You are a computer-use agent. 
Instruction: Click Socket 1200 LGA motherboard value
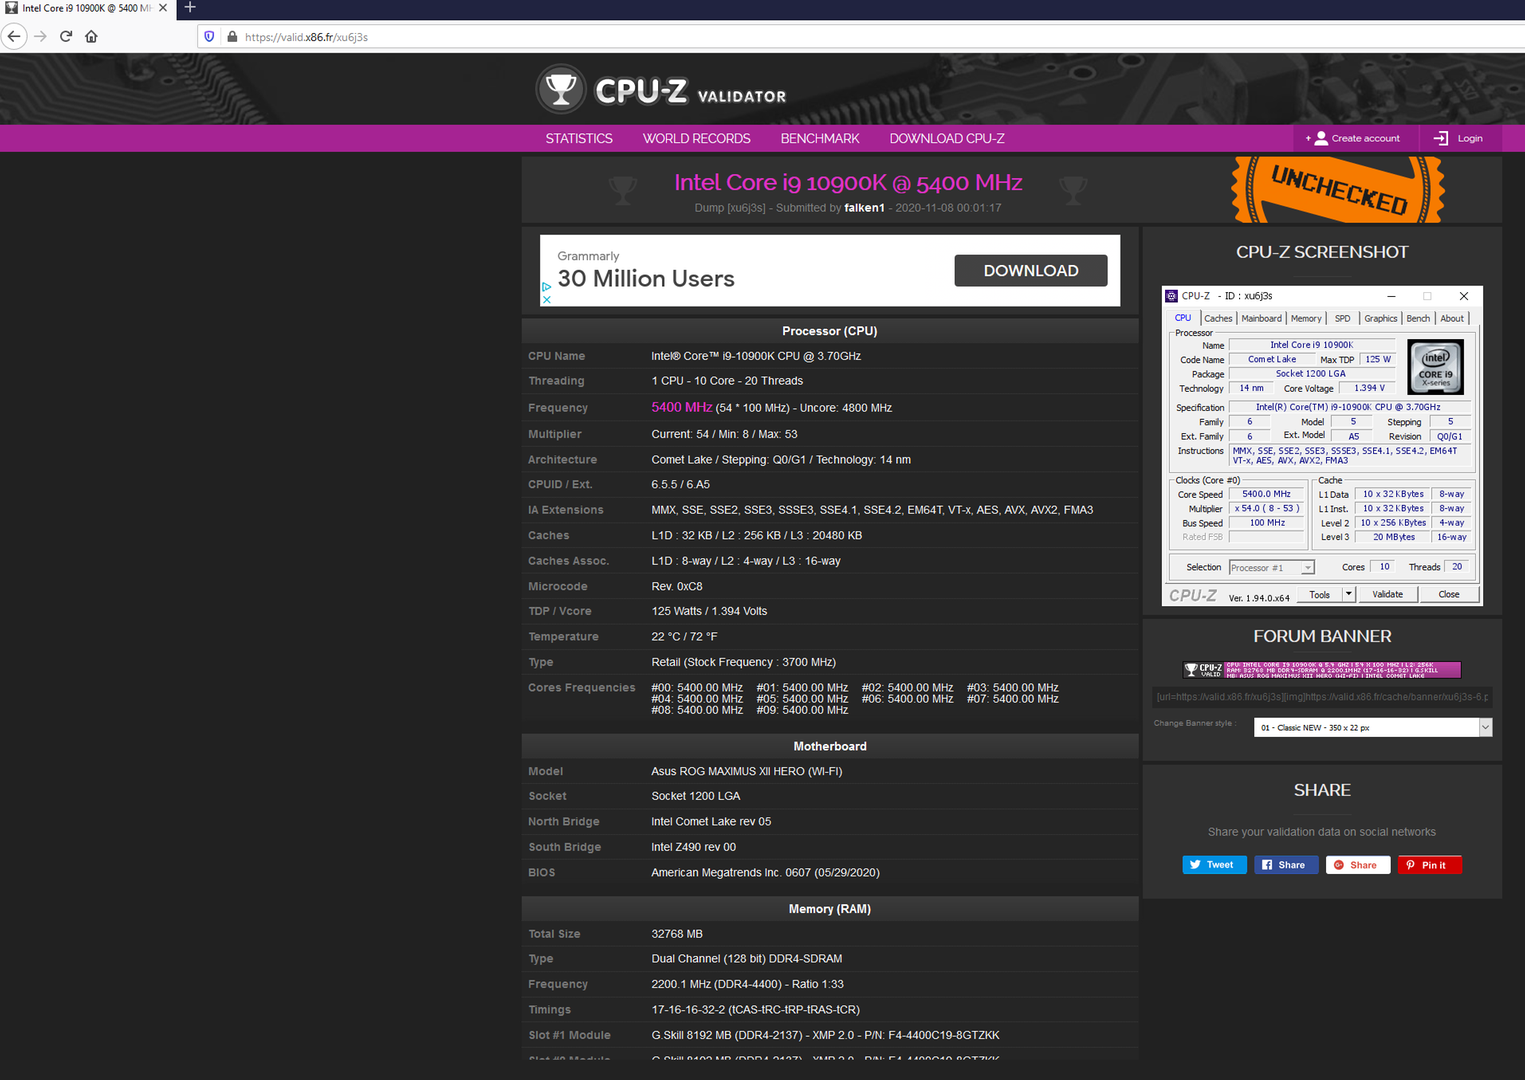696,797
